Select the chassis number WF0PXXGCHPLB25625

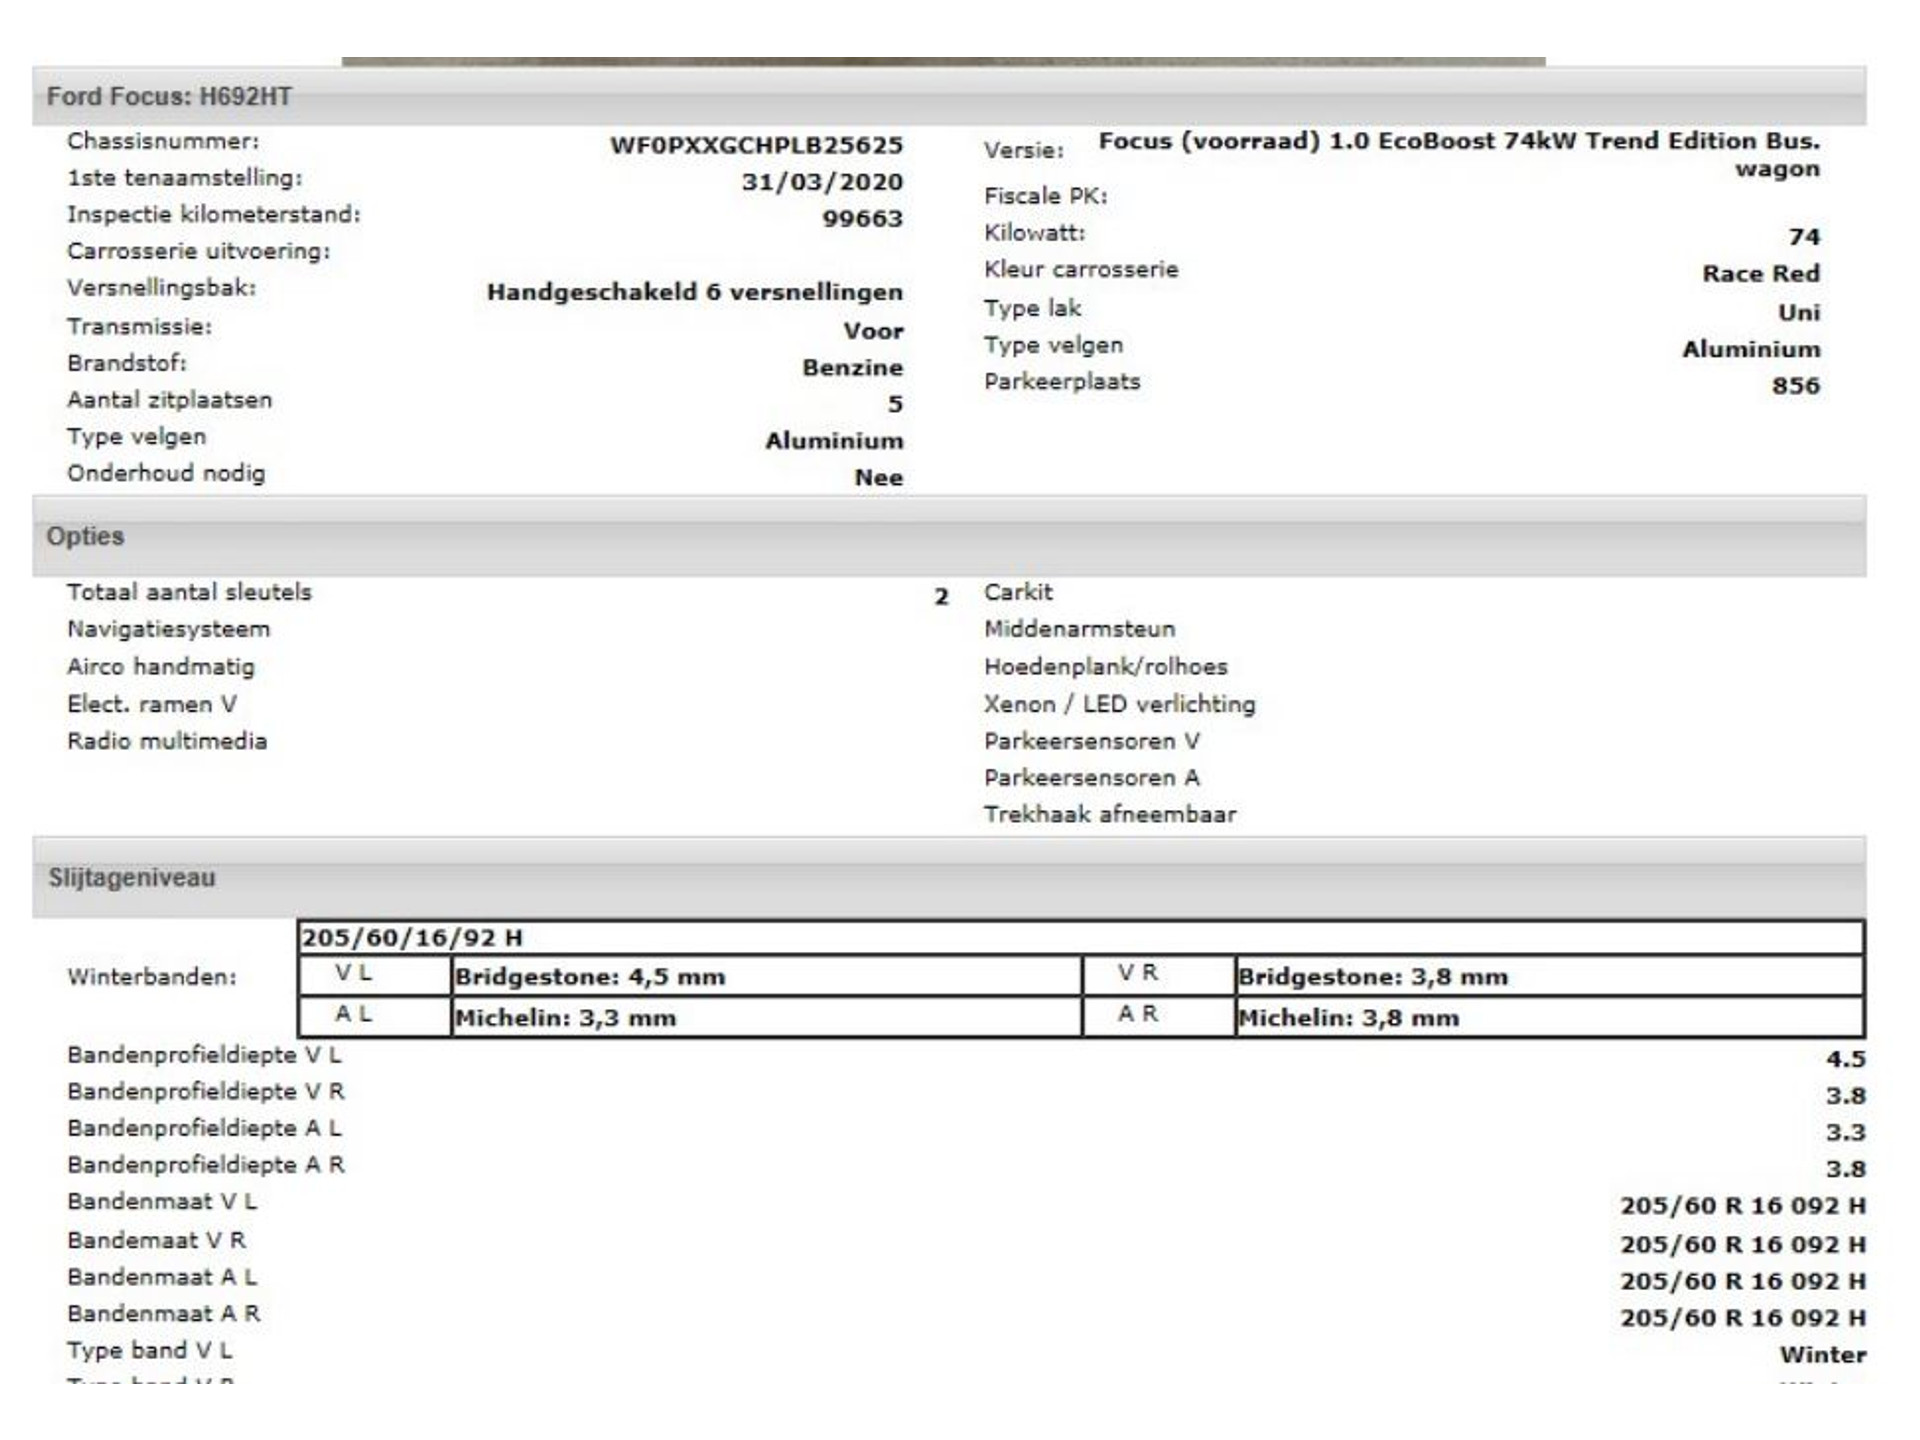click(756, 145)
